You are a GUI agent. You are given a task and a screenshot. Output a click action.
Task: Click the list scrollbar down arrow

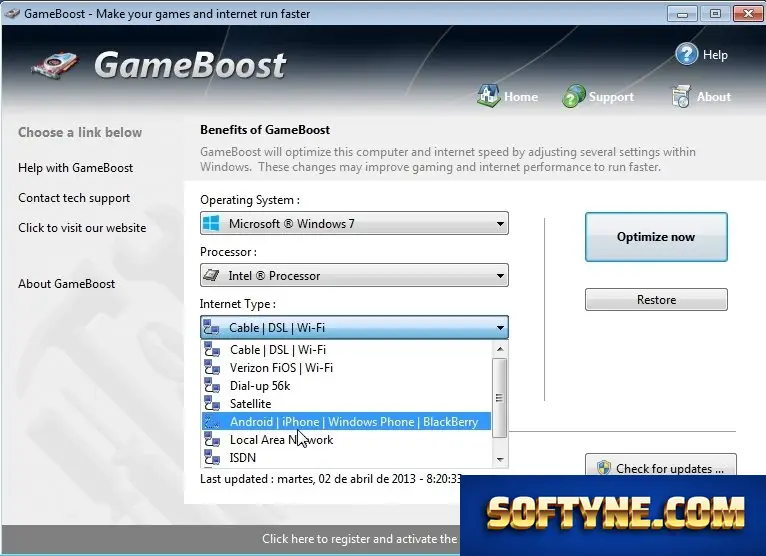pos(500,459)
